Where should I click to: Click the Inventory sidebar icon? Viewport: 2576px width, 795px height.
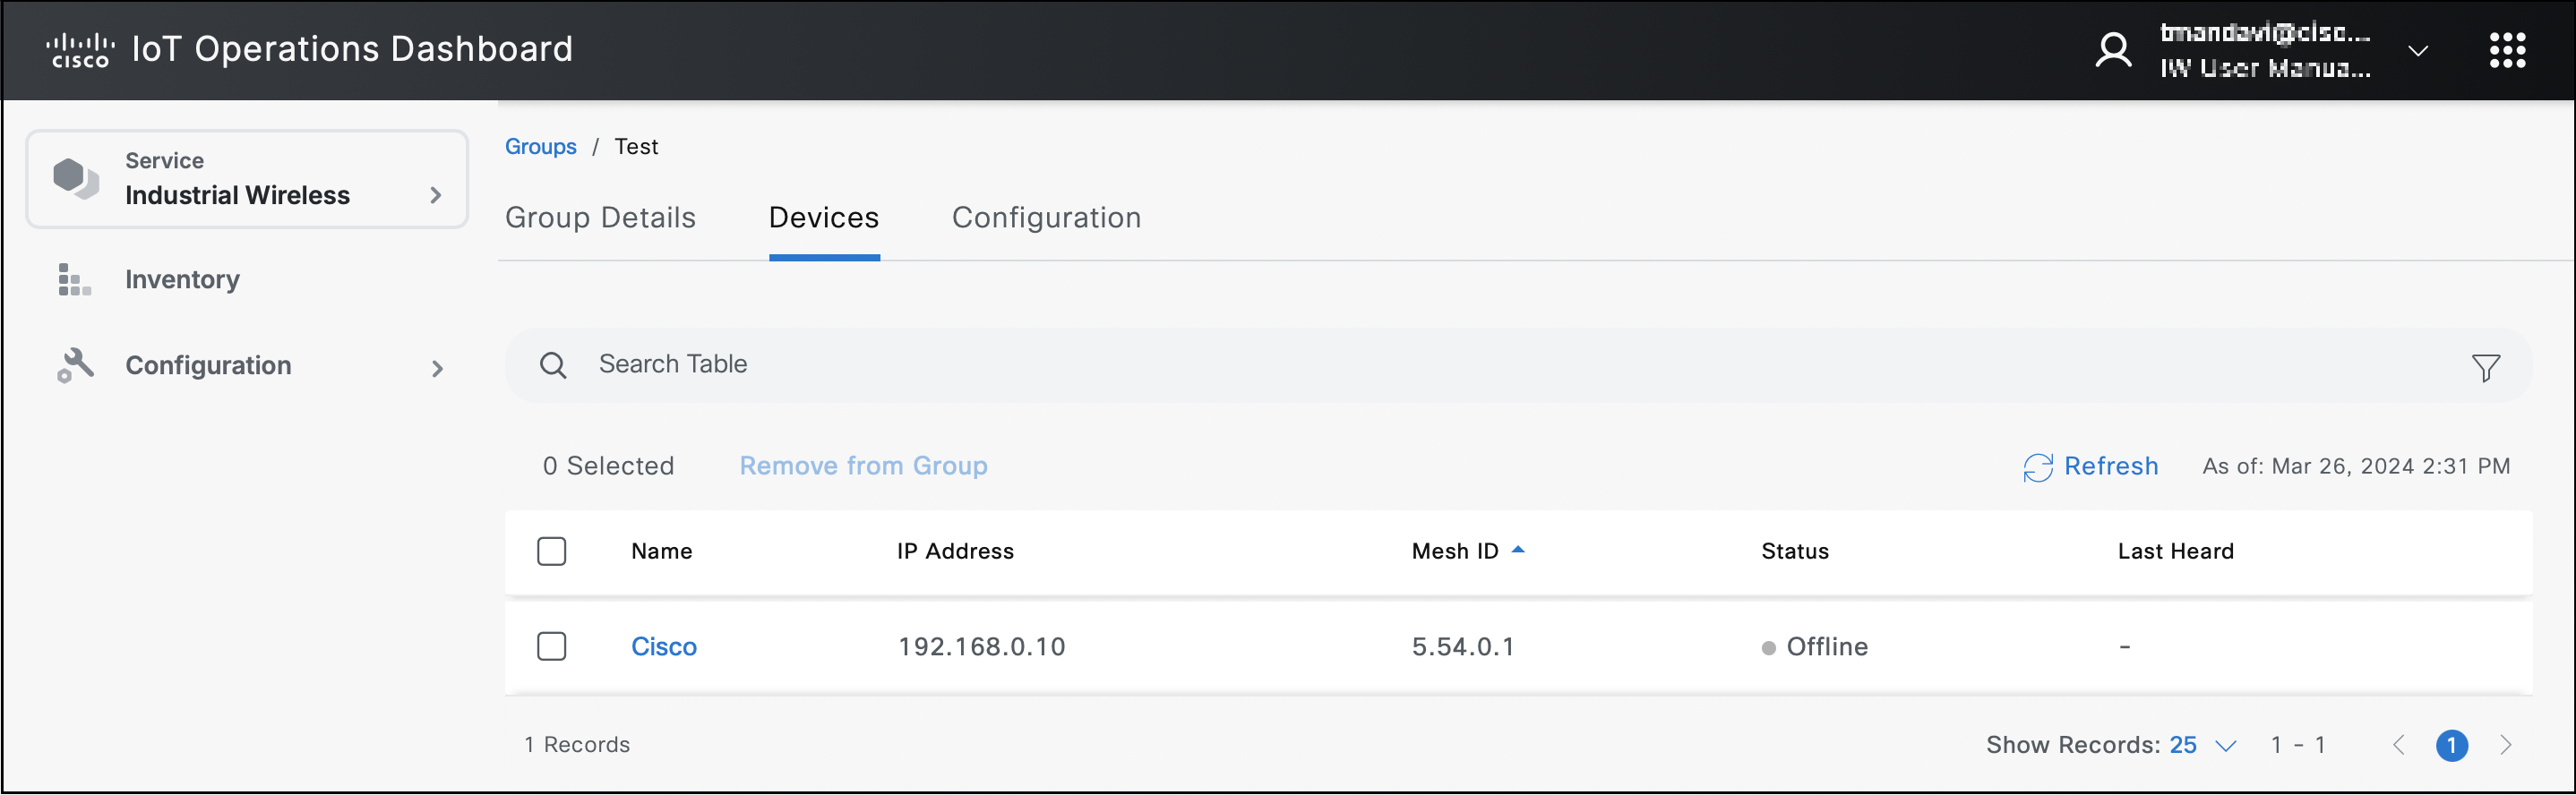[74, 280]
